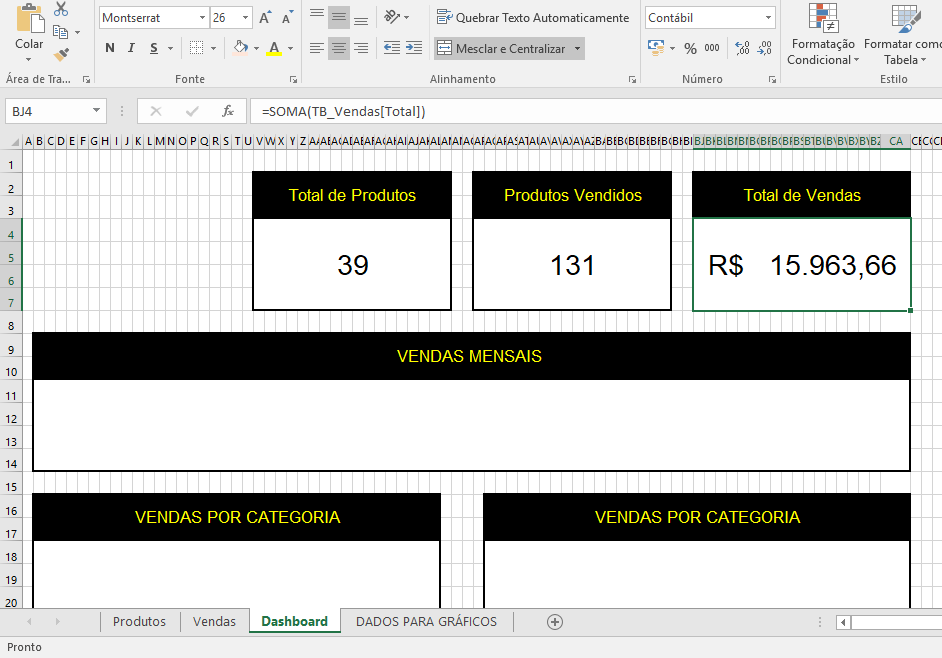Image resolution: width=942 pixels, height=658 pixels.
Task: Open Name Box dropdown arrow
Action: 96,111
